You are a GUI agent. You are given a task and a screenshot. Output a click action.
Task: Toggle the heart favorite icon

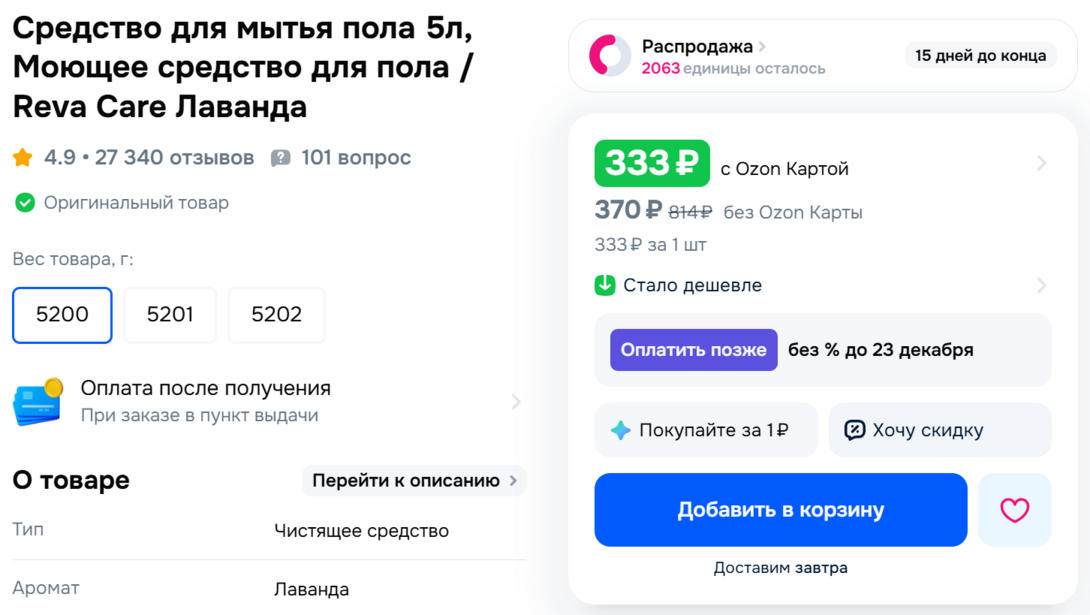point(1015,510)
